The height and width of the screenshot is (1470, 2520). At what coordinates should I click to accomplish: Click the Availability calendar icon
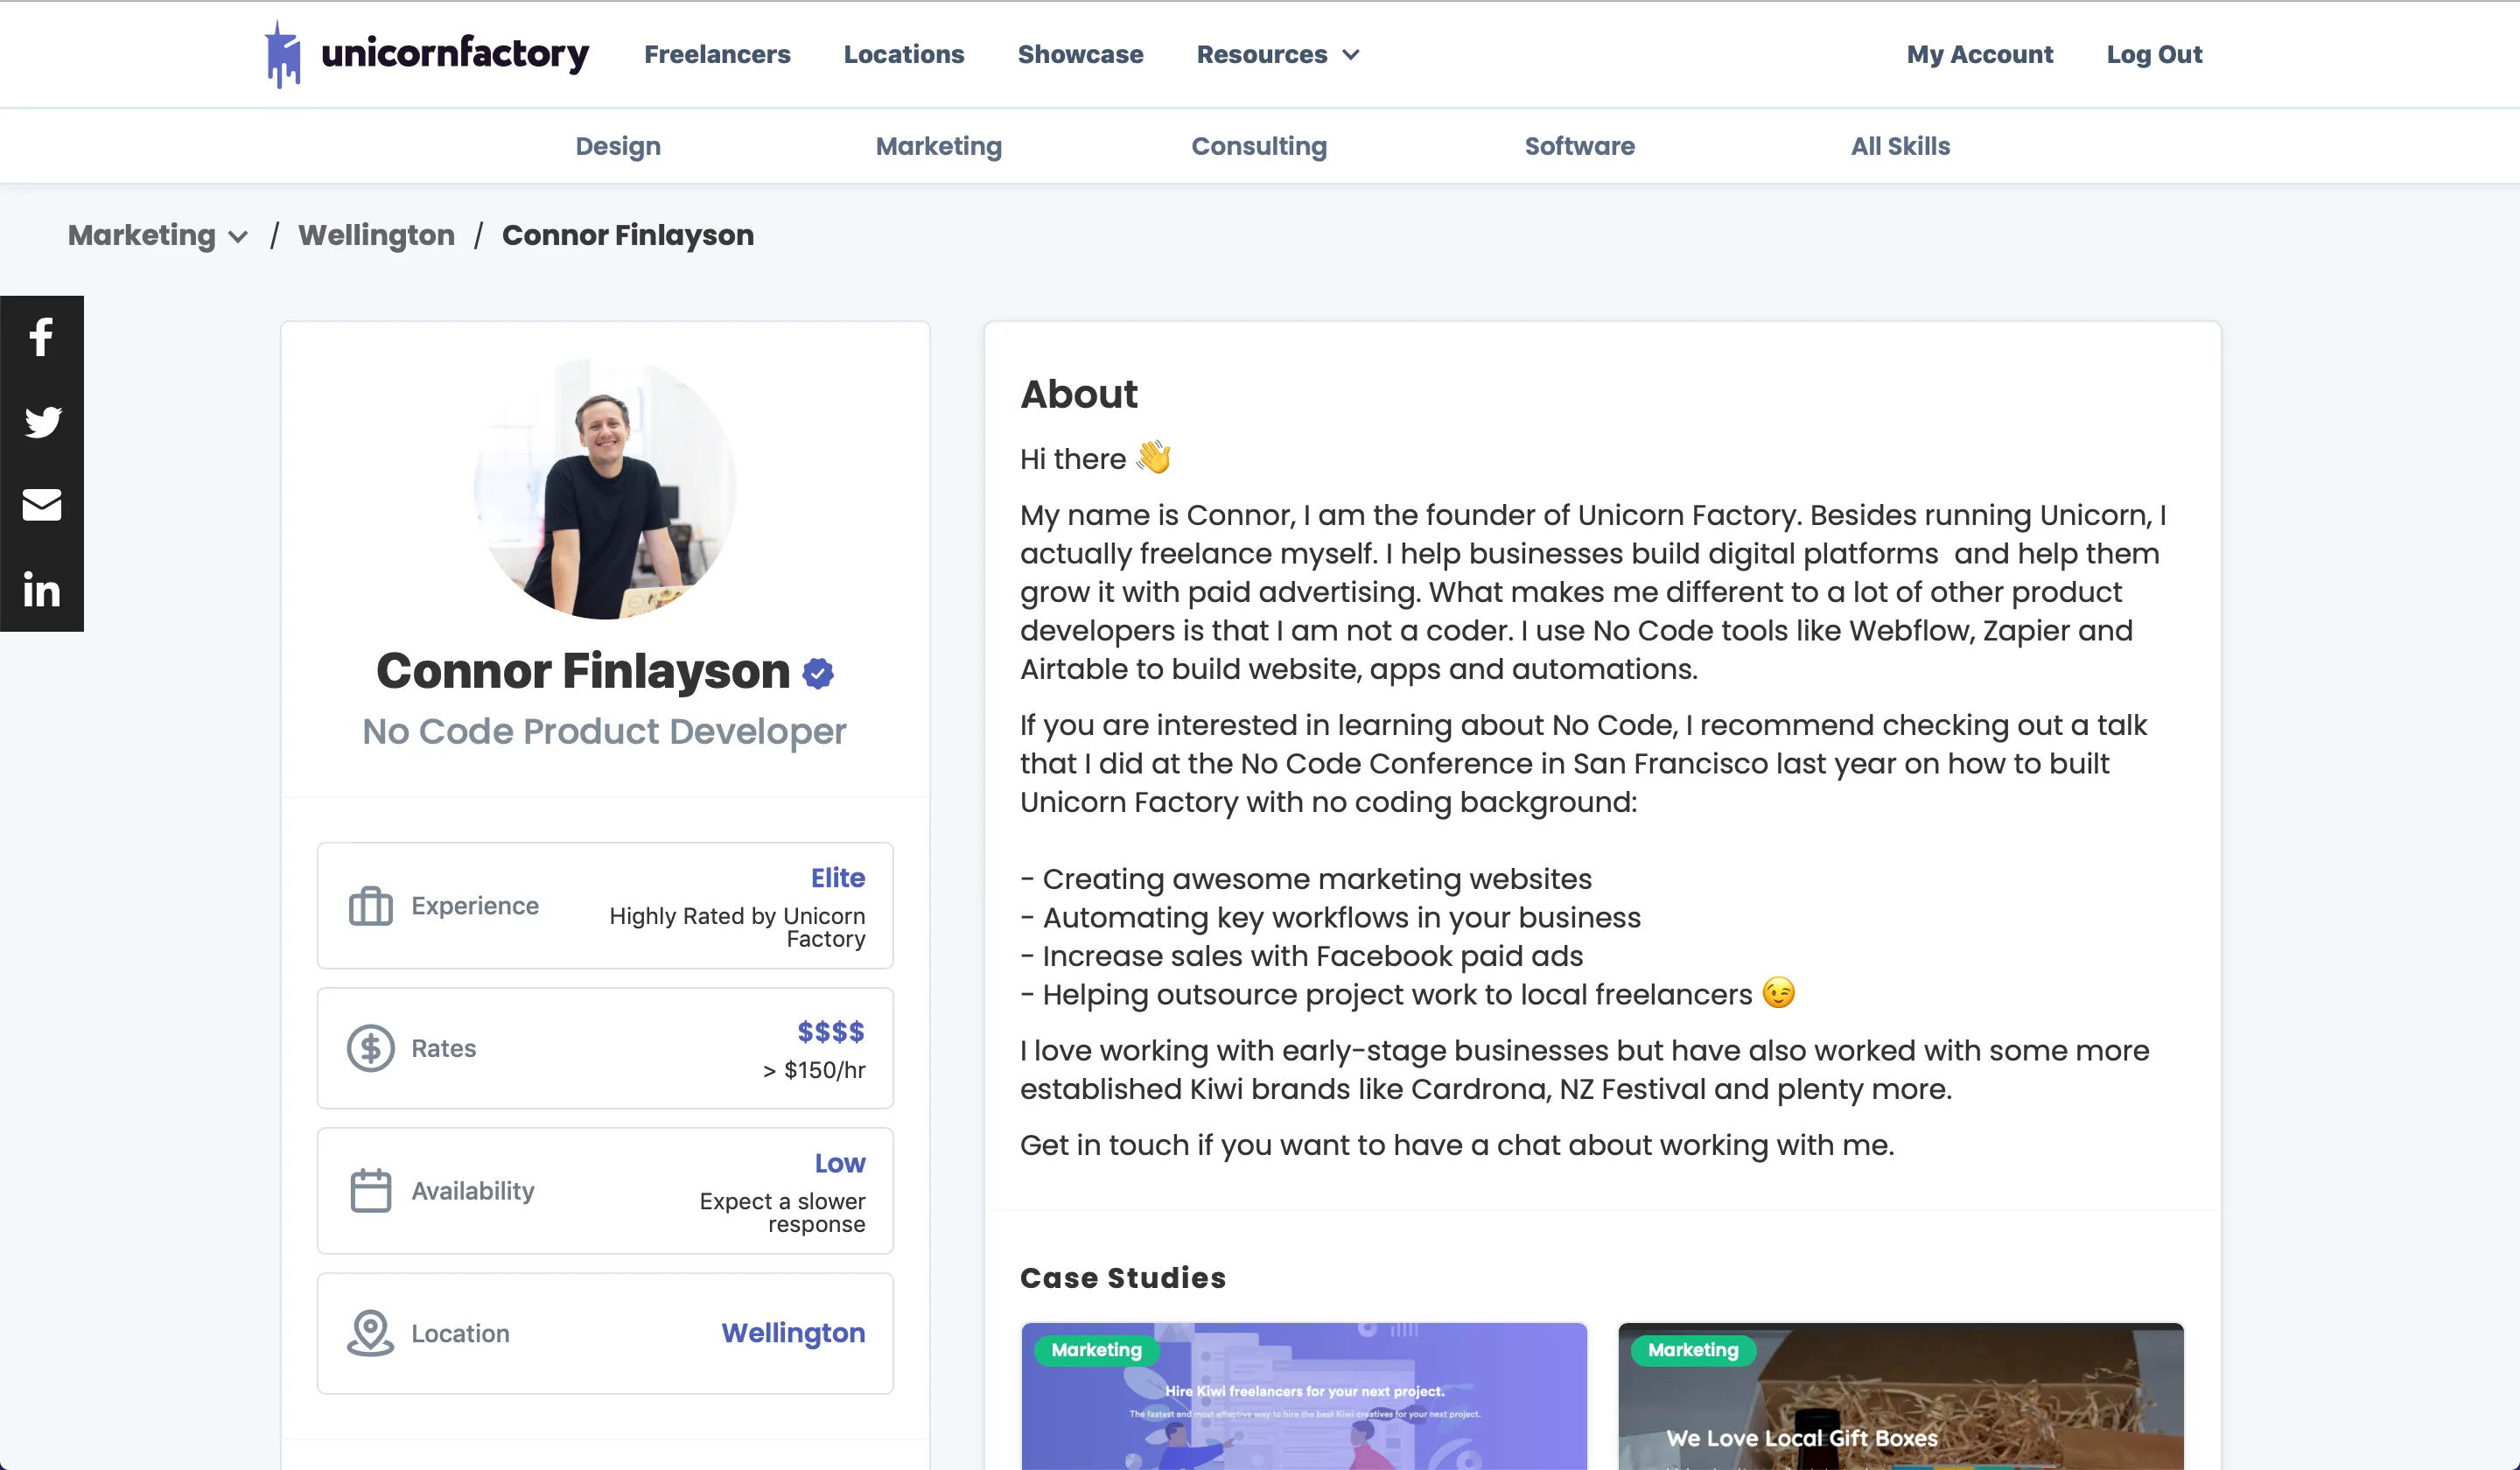point(370,1190)
